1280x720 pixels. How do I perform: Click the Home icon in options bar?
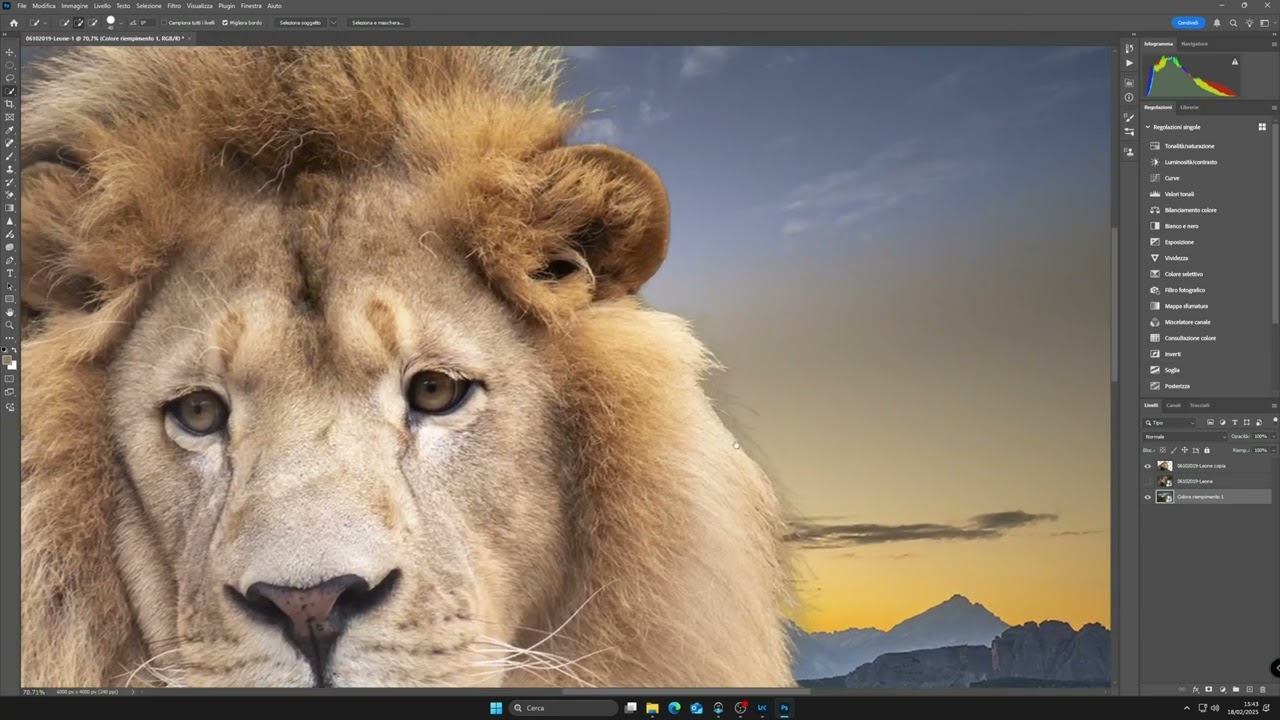click(13, 22)
